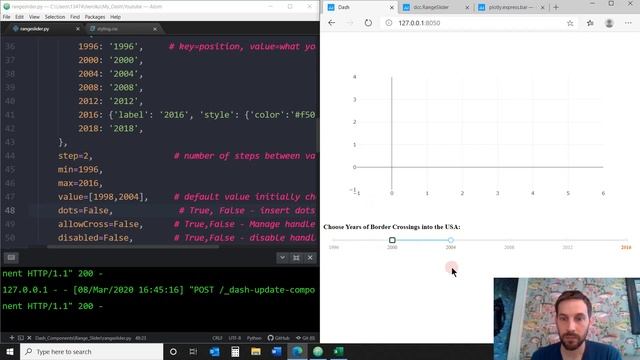Open the browser favorites list icon

click(x=590, y=23)
